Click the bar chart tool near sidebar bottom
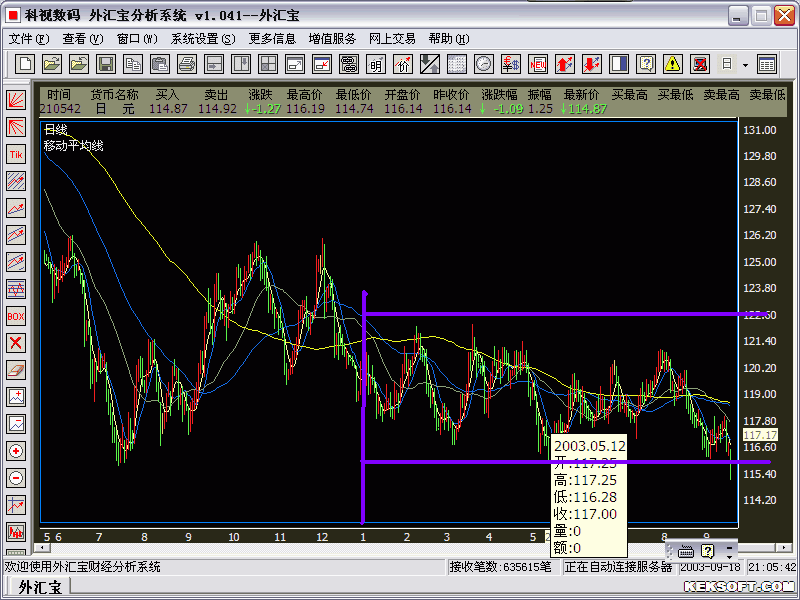 click(x=16, y=532)
